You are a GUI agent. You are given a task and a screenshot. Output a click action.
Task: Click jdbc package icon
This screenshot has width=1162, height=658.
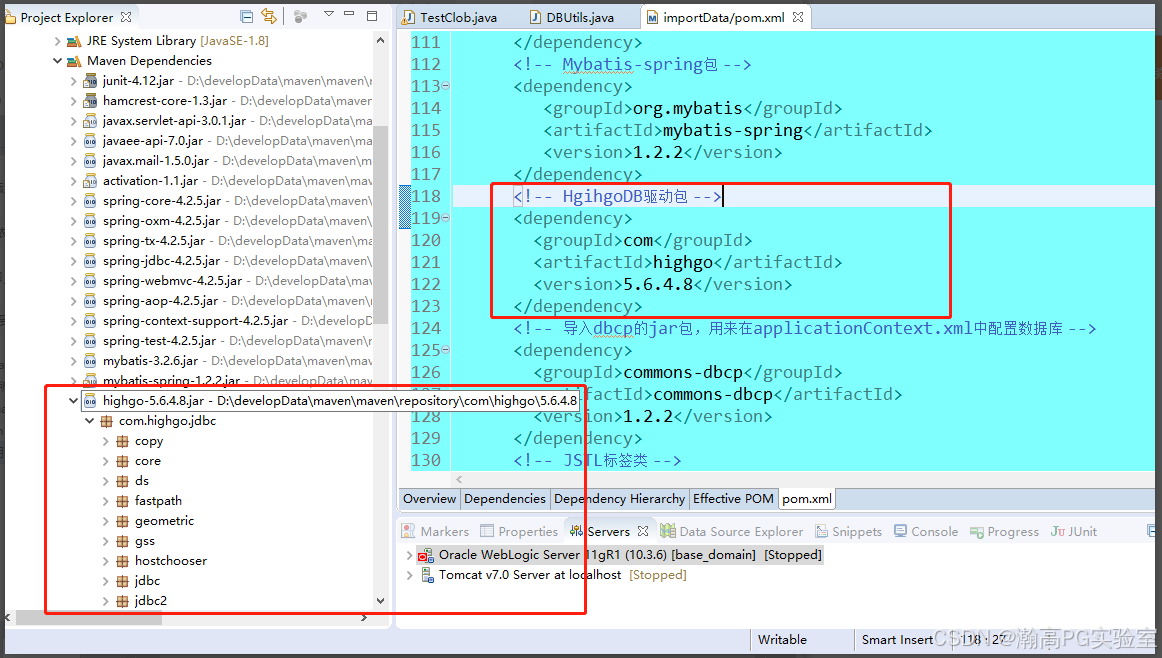coord(122,581)
